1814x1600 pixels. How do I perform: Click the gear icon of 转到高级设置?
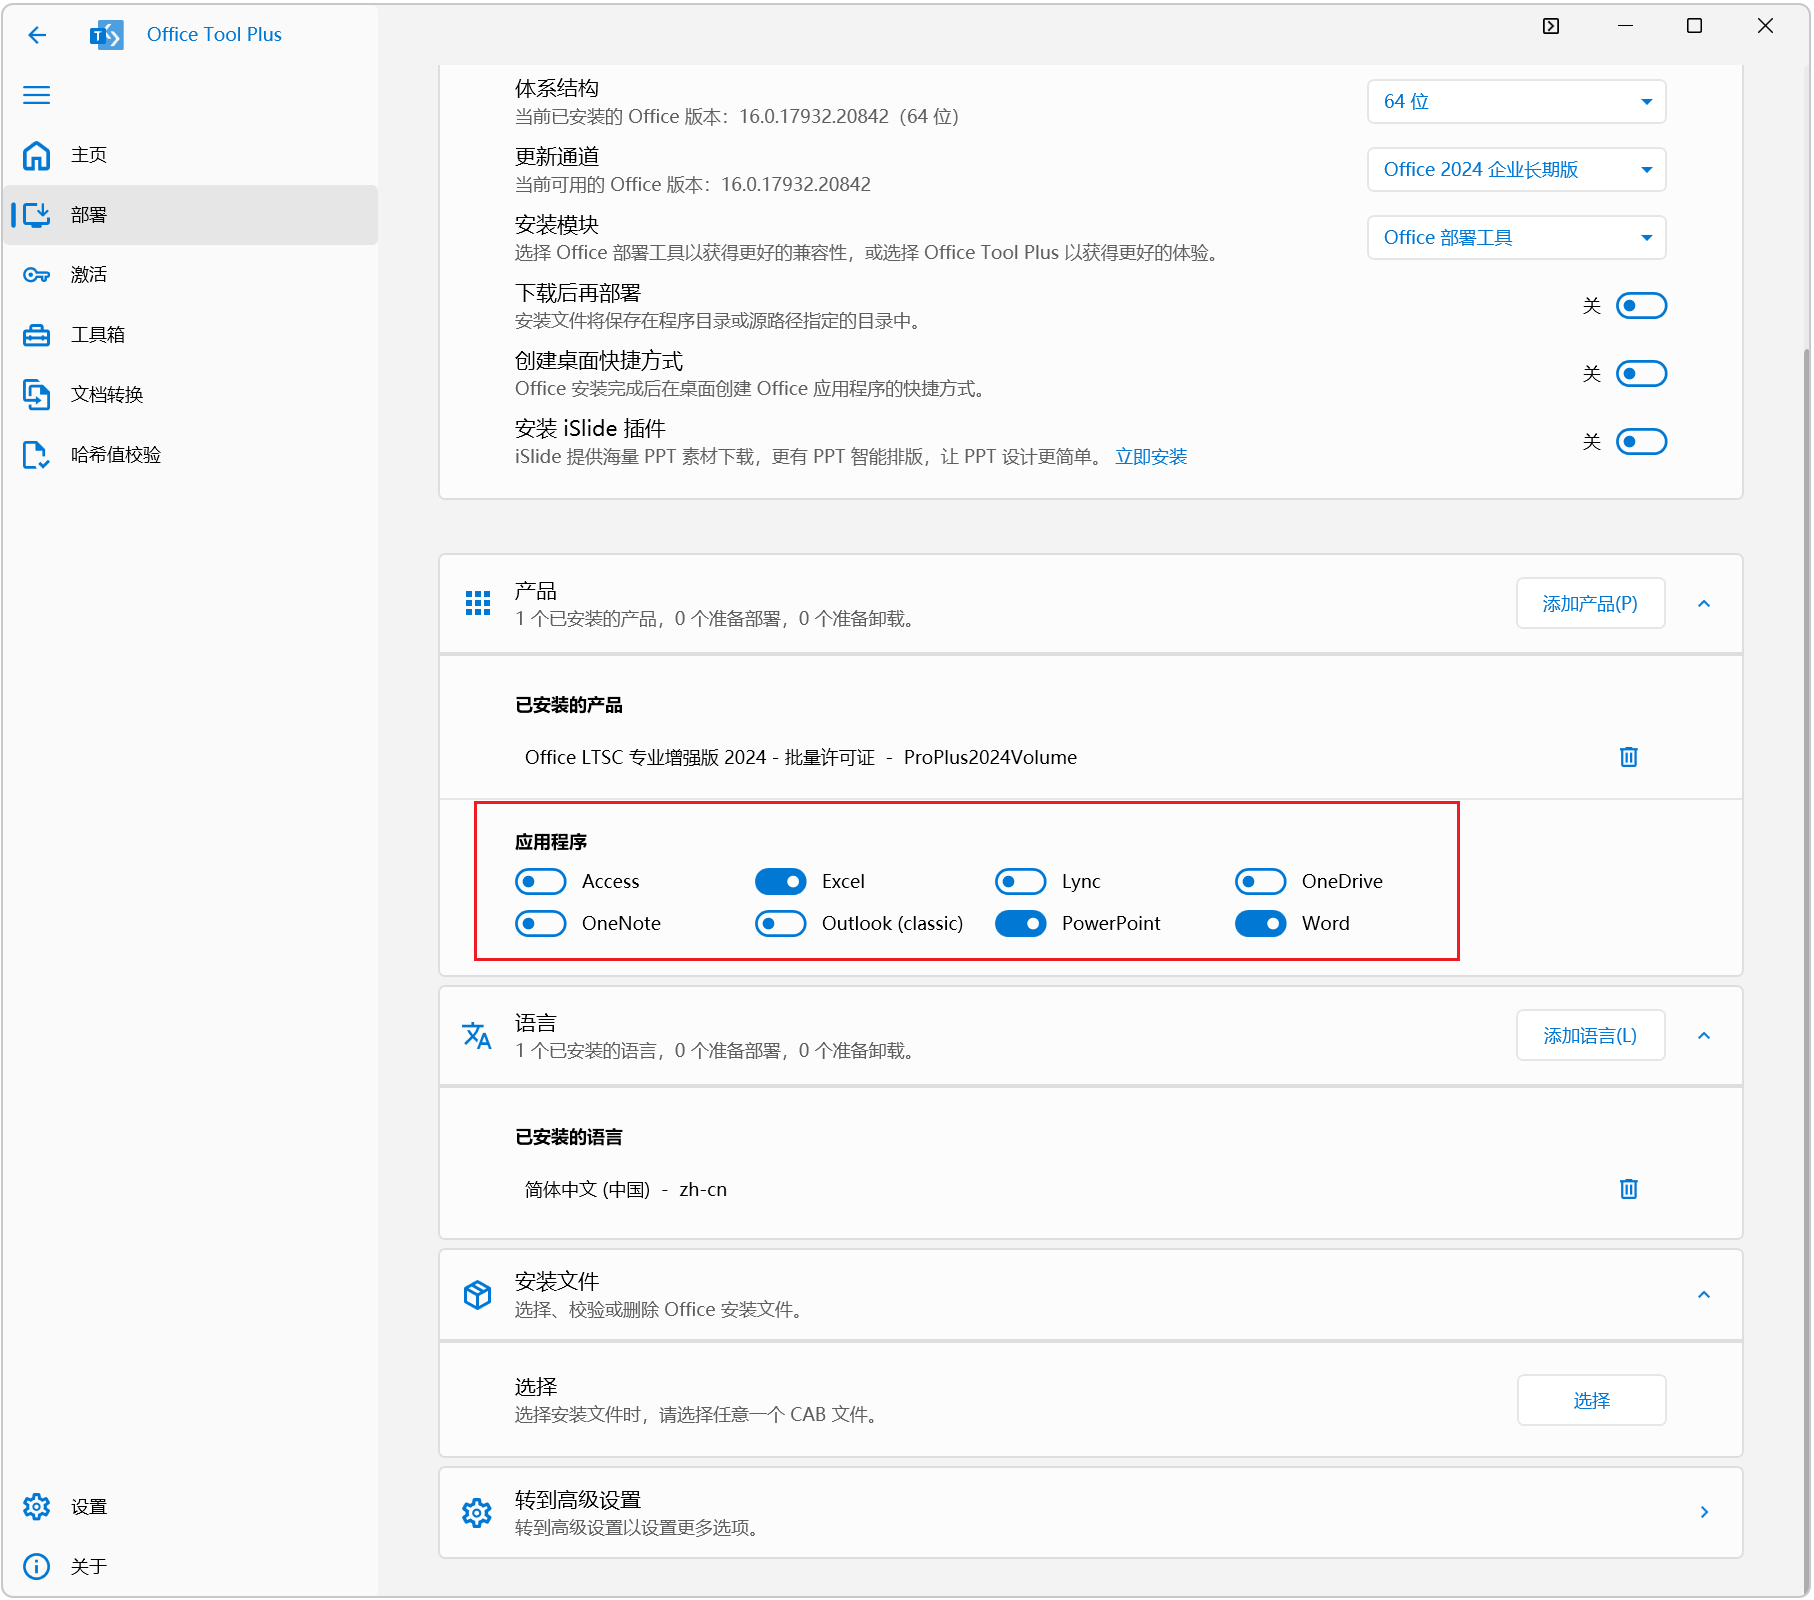click(478, 1513)
